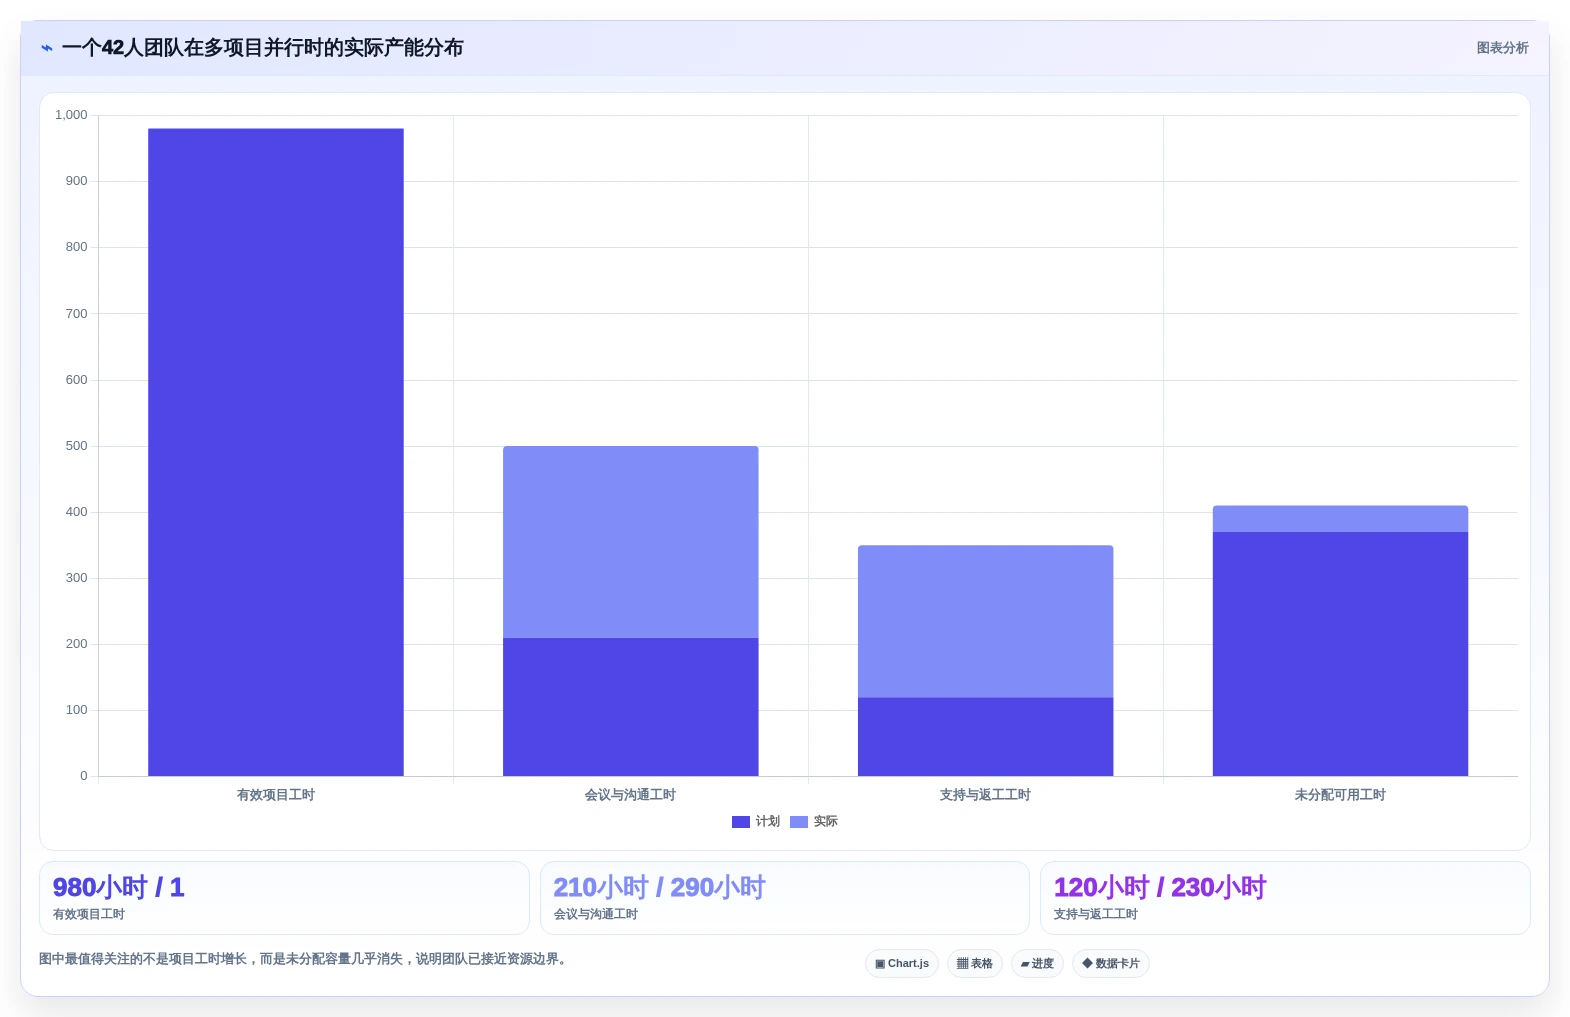
Task: Select the Chart.js tag button
Action: point(902,964)
